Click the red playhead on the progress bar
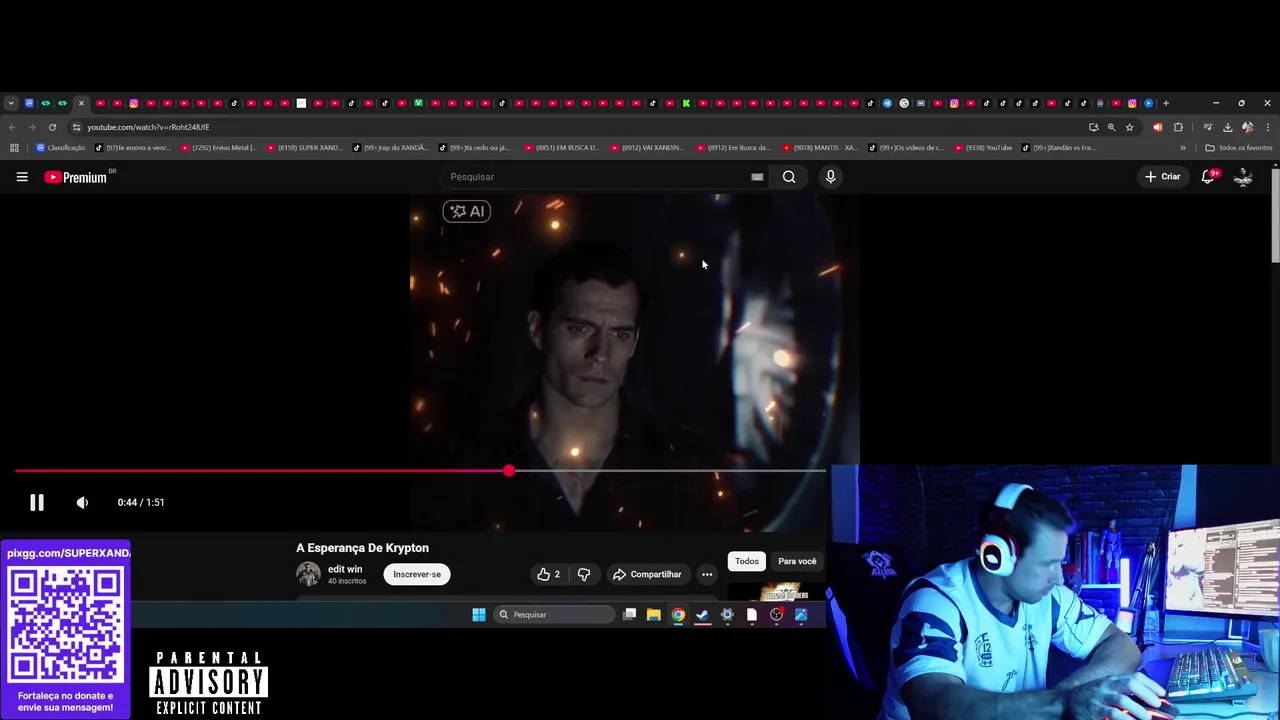Screen dimensions: 1280x720 [x=509, y=471]
